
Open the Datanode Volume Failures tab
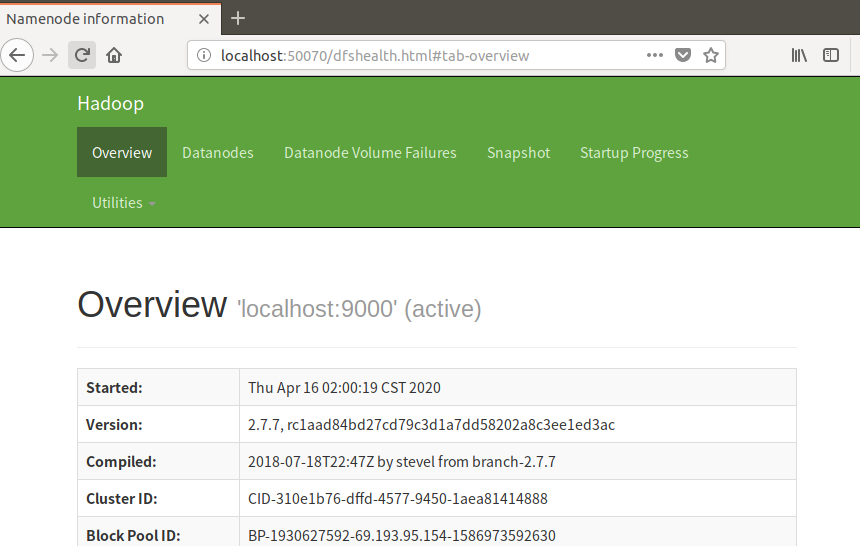click(x=370, y=153)
